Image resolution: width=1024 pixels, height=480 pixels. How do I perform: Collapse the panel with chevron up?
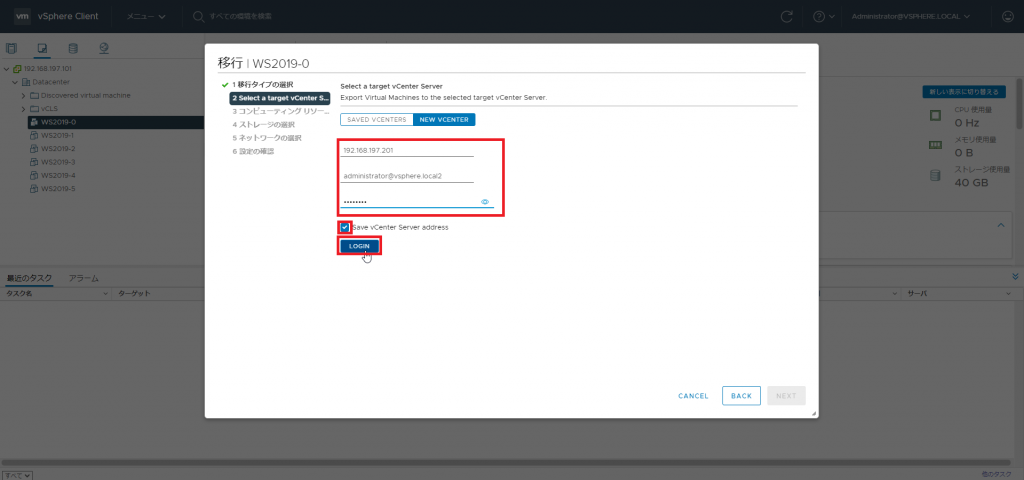pos(1000,225)
